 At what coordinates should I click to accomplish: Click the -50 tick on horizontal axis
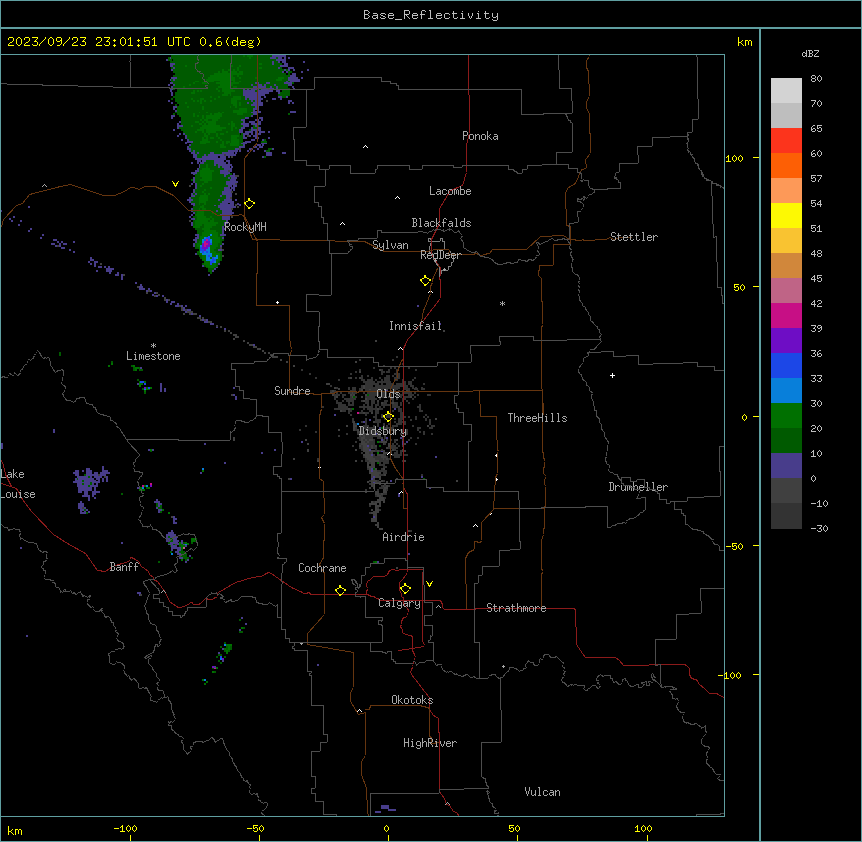tap(256, 828)
